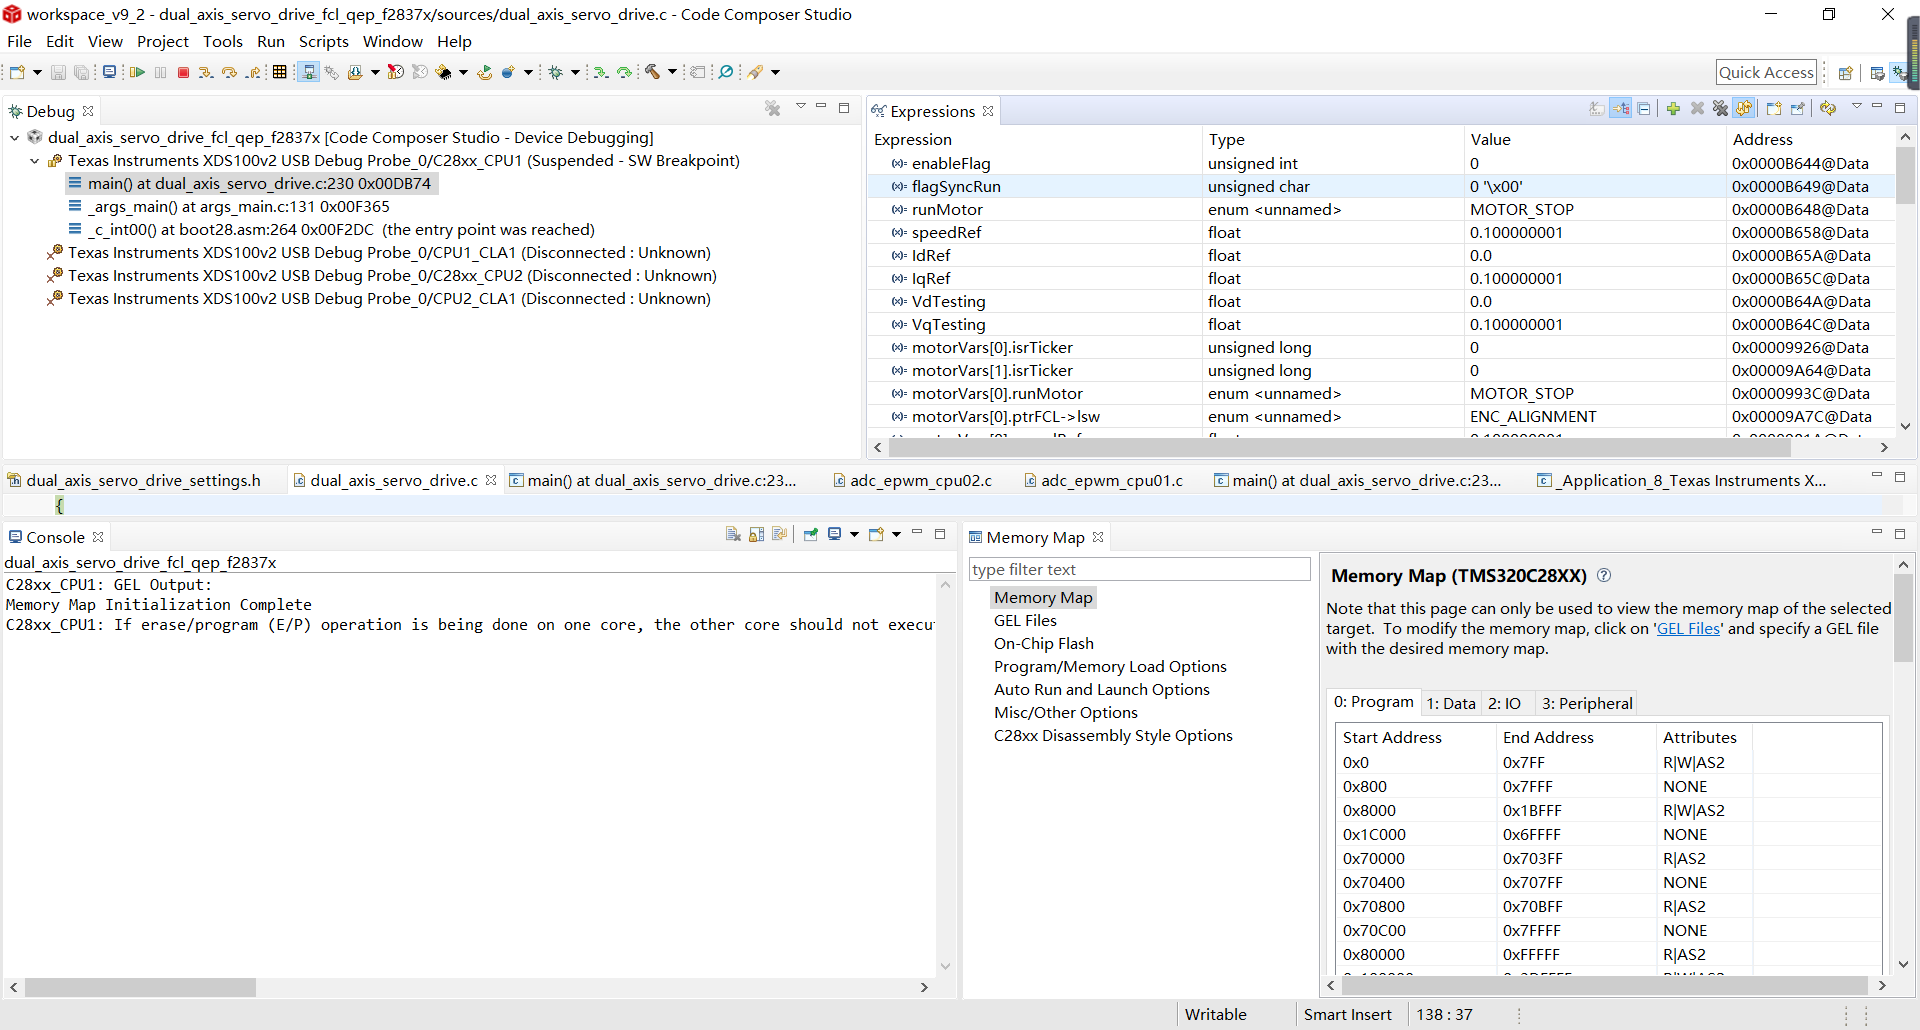This screenshot has width=1920, height=1030.
Task: Click the hammer Build icon
Action: (x=652, y=72)
